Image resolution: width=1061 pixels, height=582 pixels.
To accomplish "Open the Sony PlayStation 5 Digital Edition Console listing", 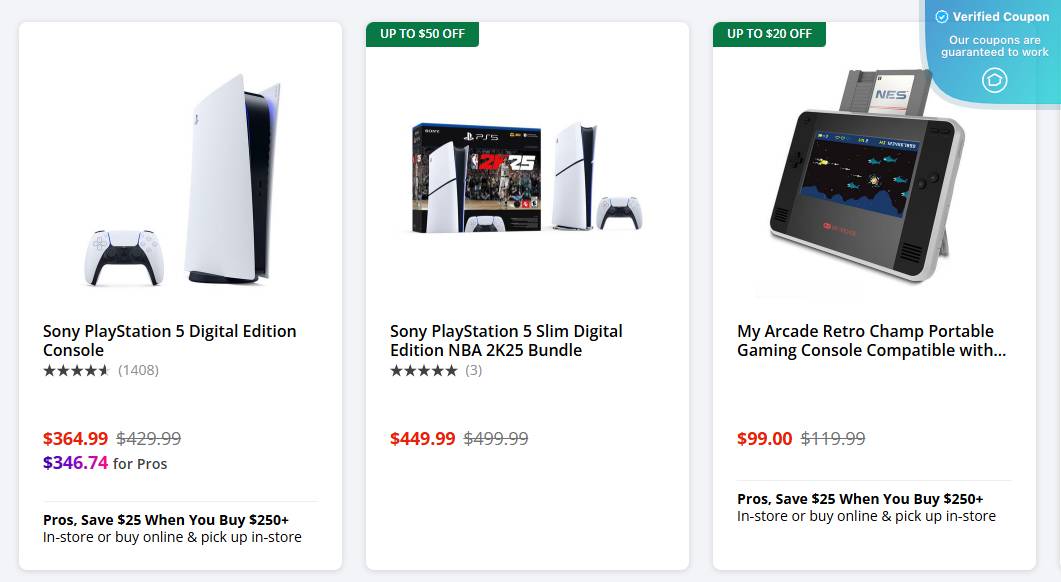I will click(168, 340).
